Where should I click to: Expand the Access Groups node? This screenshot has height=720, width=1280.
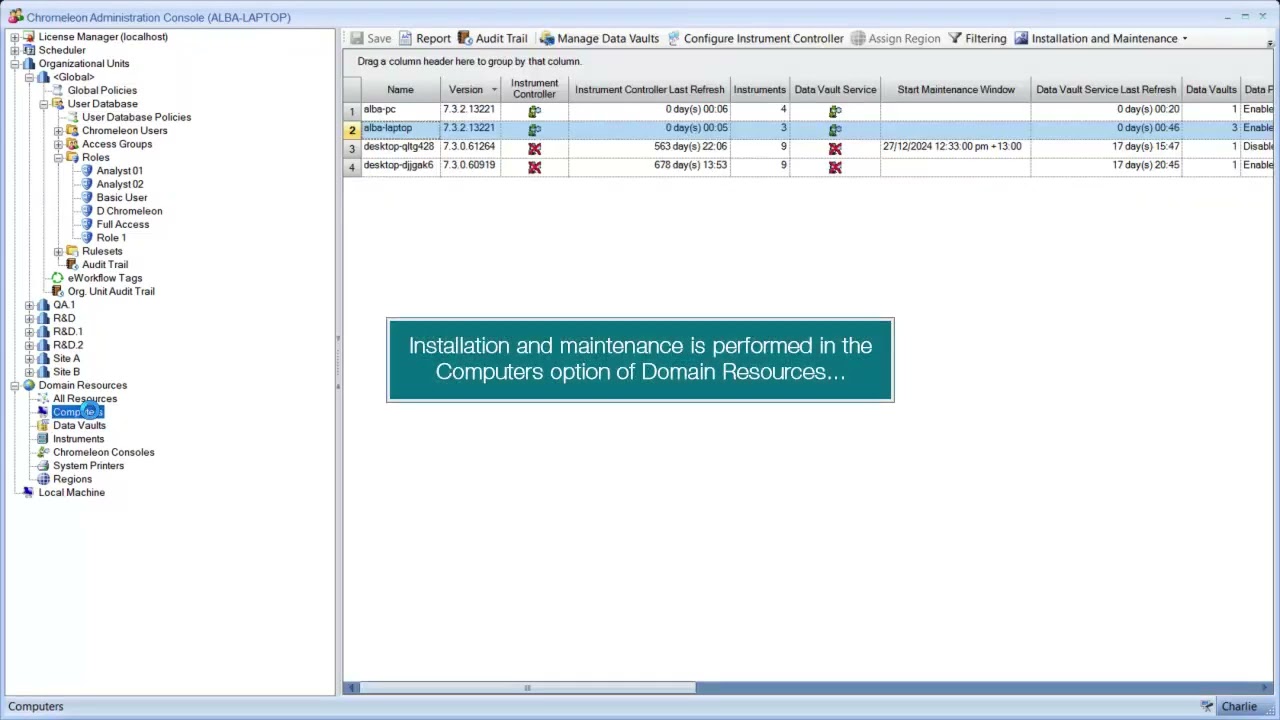[58, 144]
